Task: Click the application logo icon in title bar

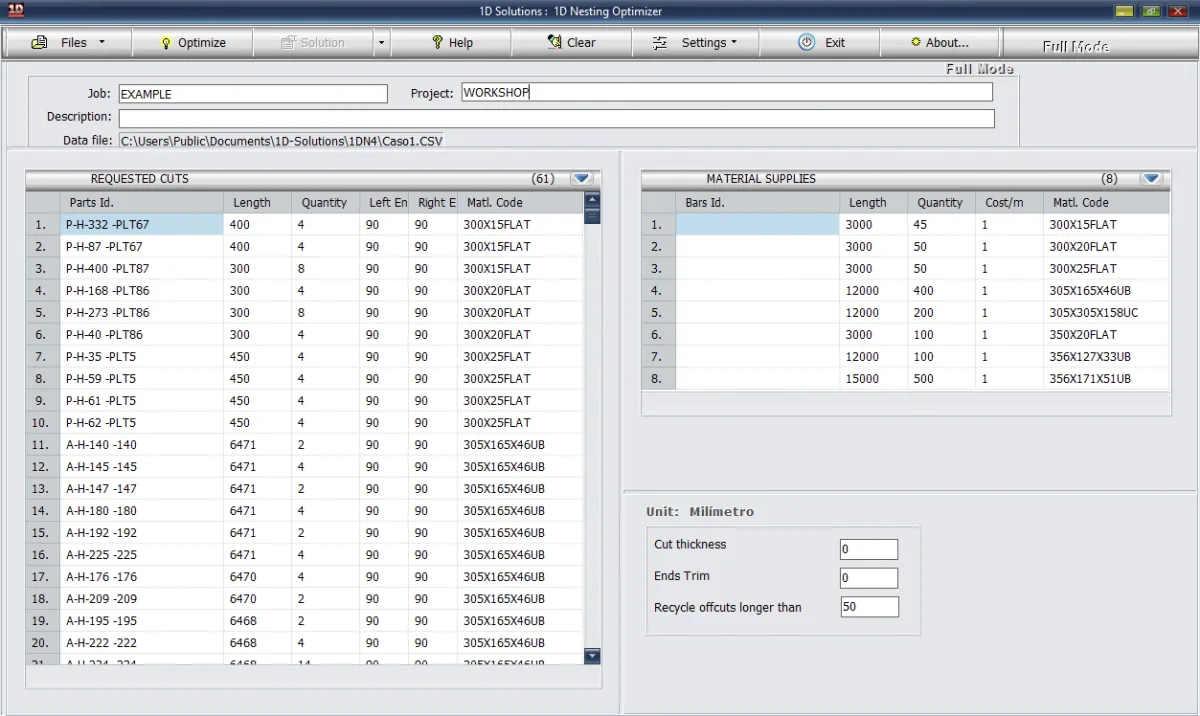Action: (14, 10)
